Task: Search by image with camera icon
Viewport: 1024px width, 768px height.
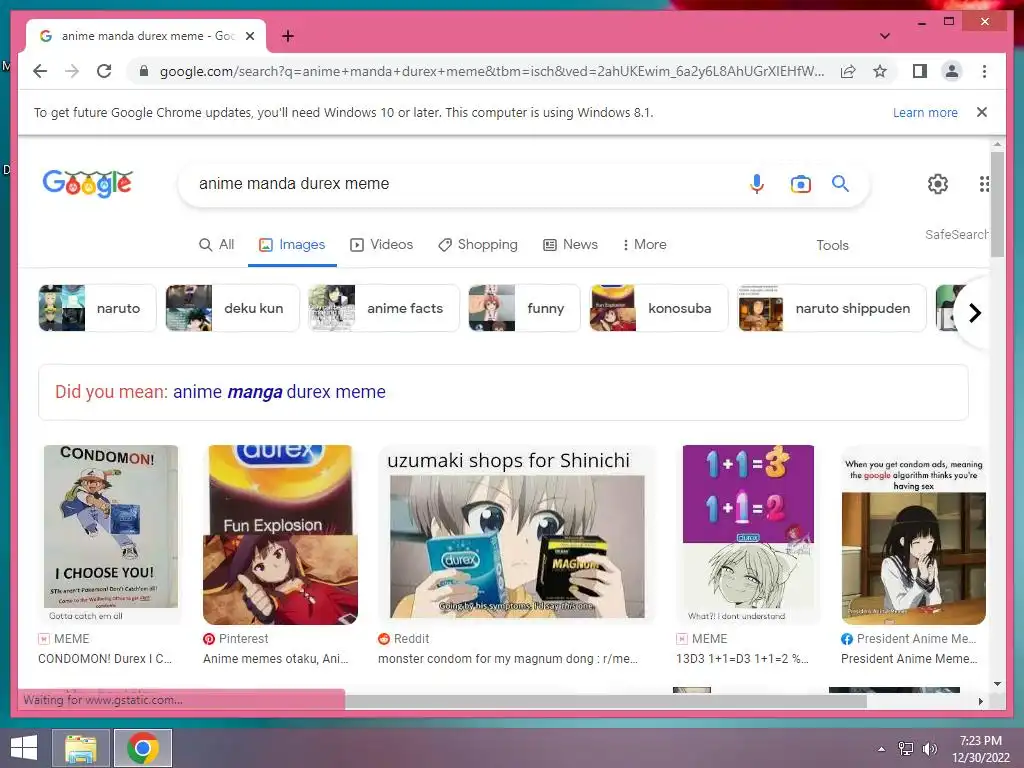Action: [801, 184]
